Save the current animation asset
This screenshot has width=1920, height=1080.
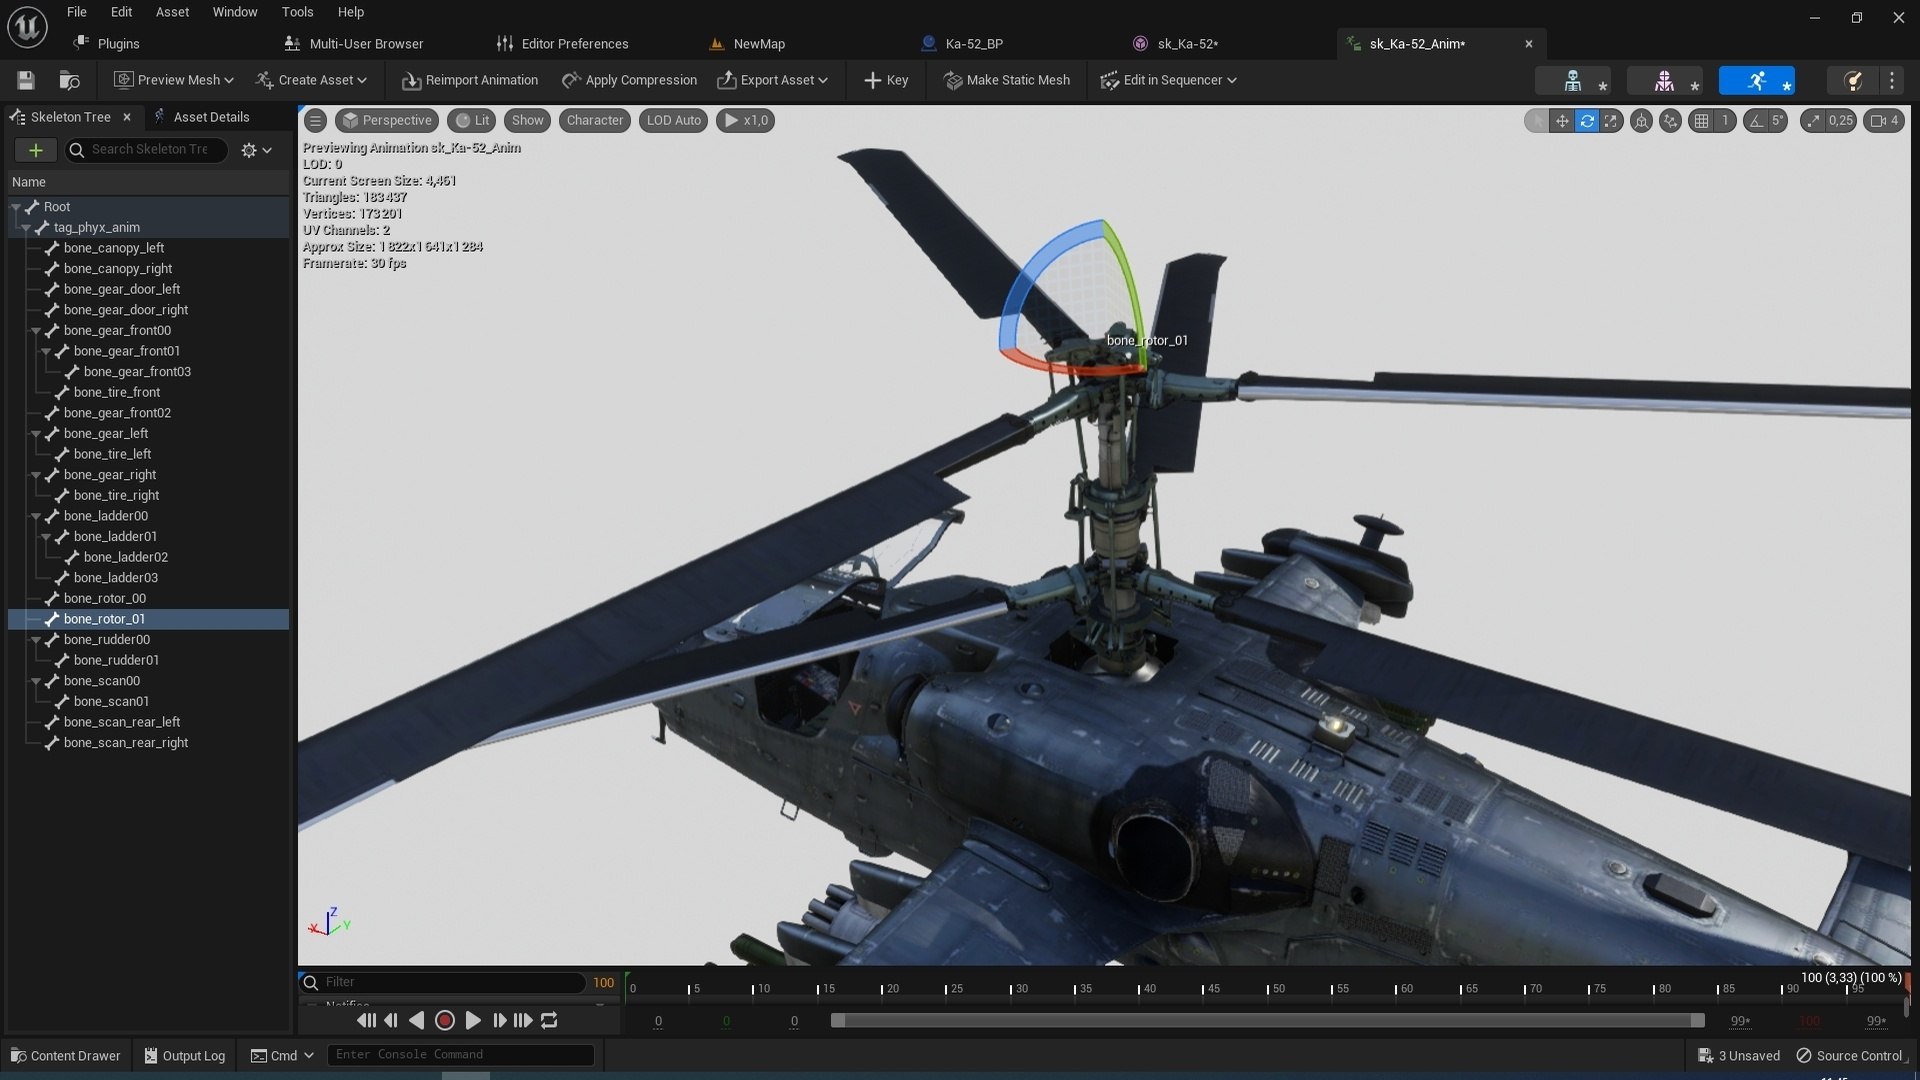click(26, 80)
